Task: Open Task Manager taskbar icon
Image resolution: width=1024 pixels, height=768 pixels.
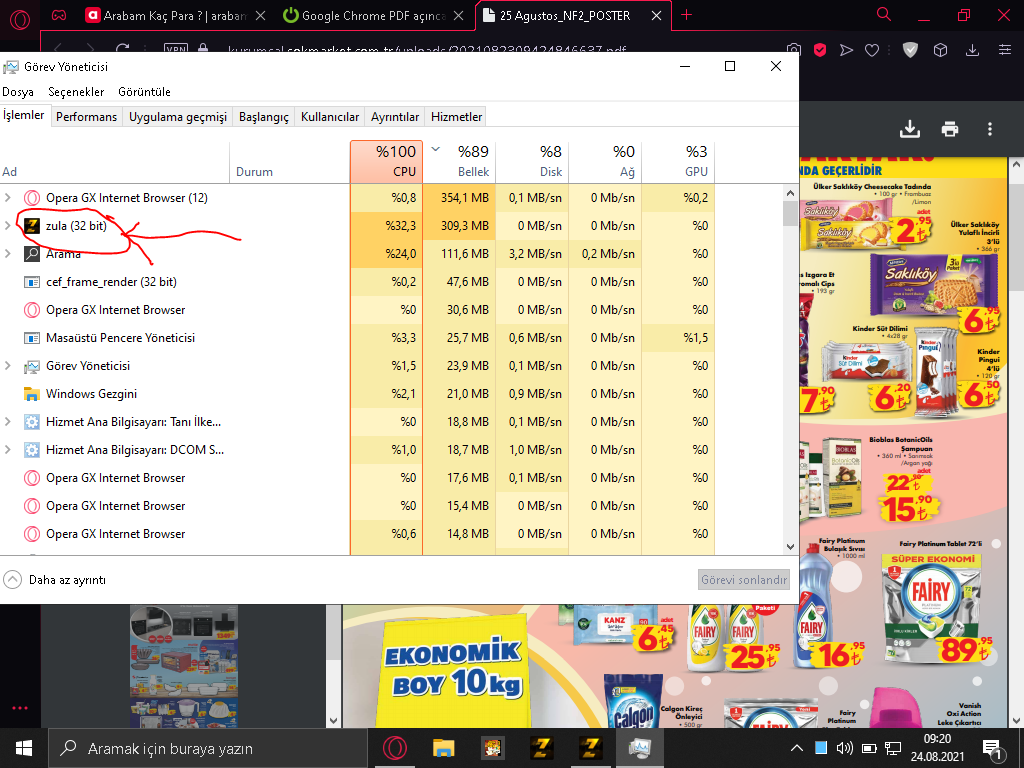Action: coord(639,748)
